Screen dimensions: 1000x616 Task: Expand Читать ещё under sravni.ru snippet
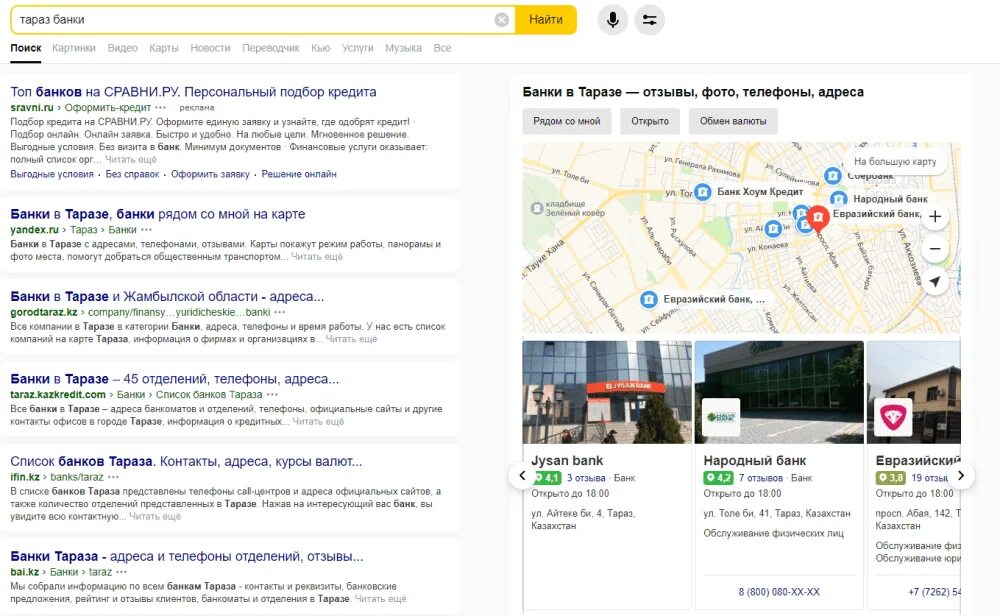(x=131, y=159)
